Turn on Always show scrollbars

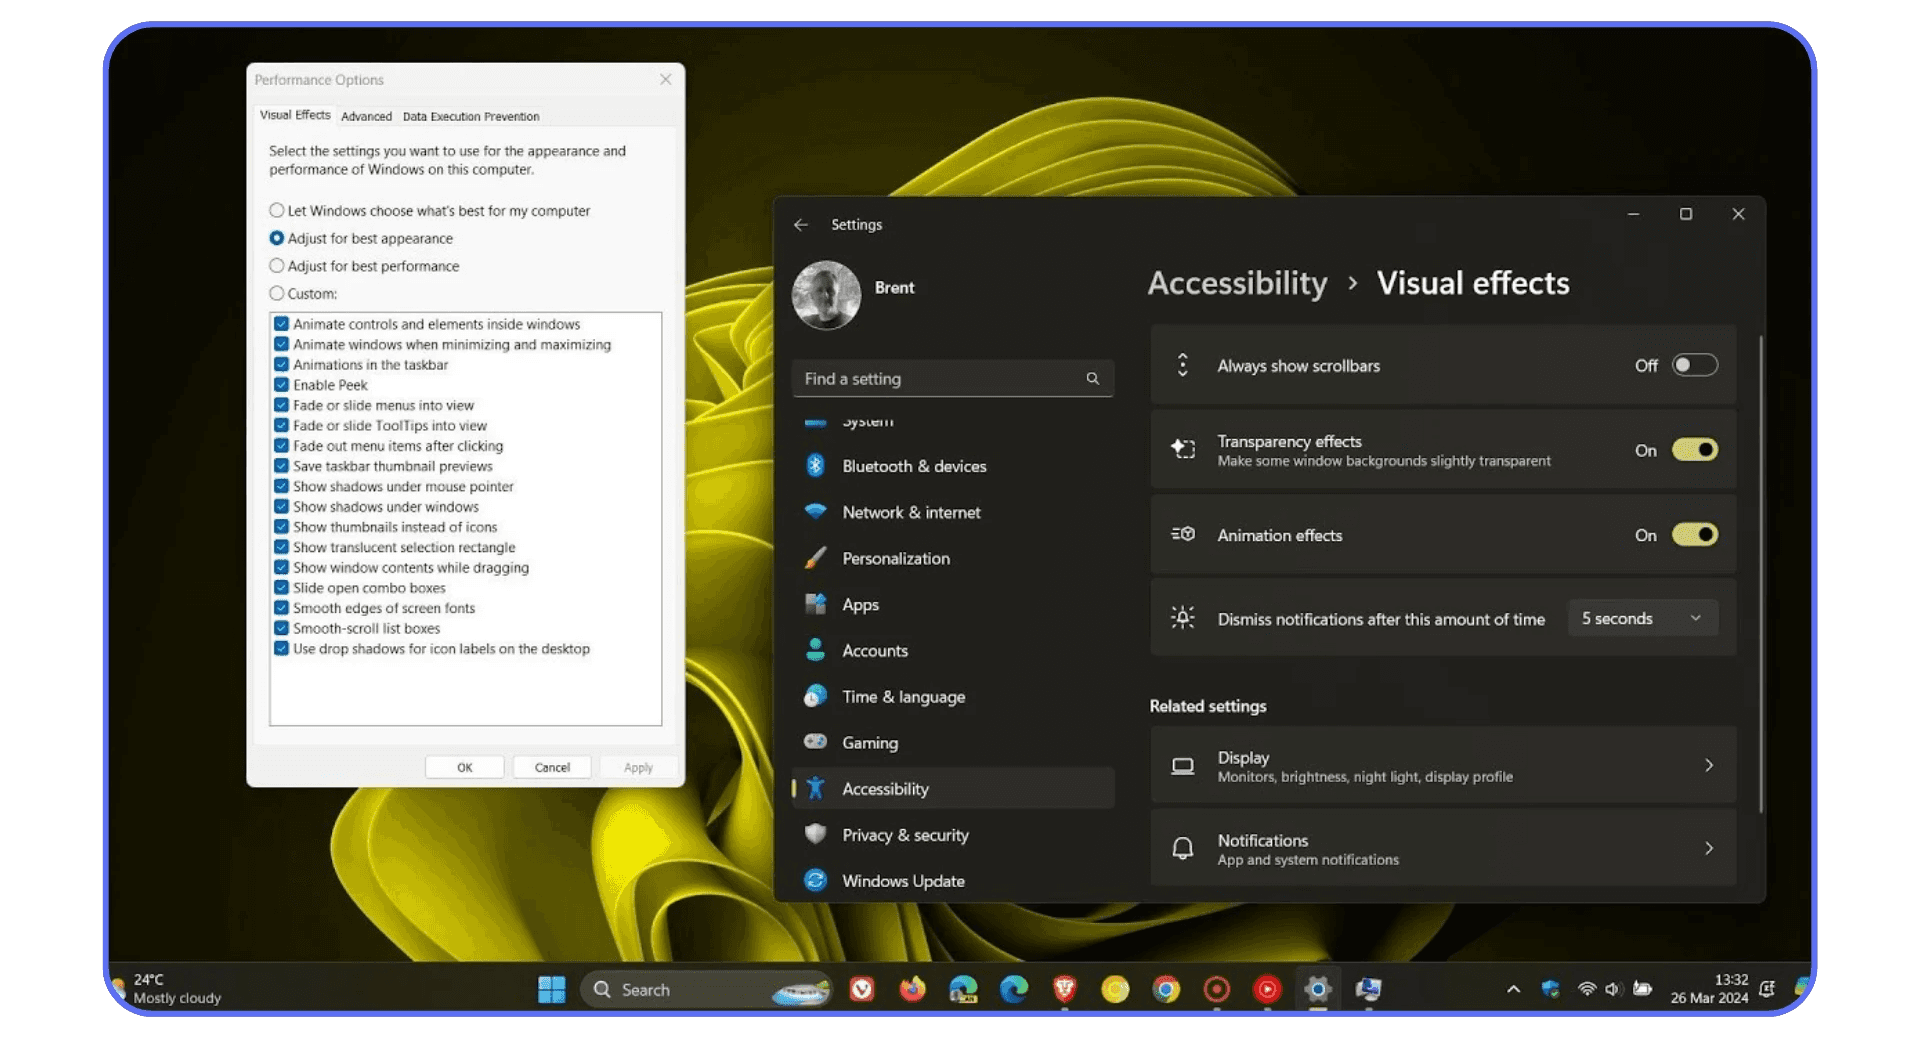[x=1693, y=365]
